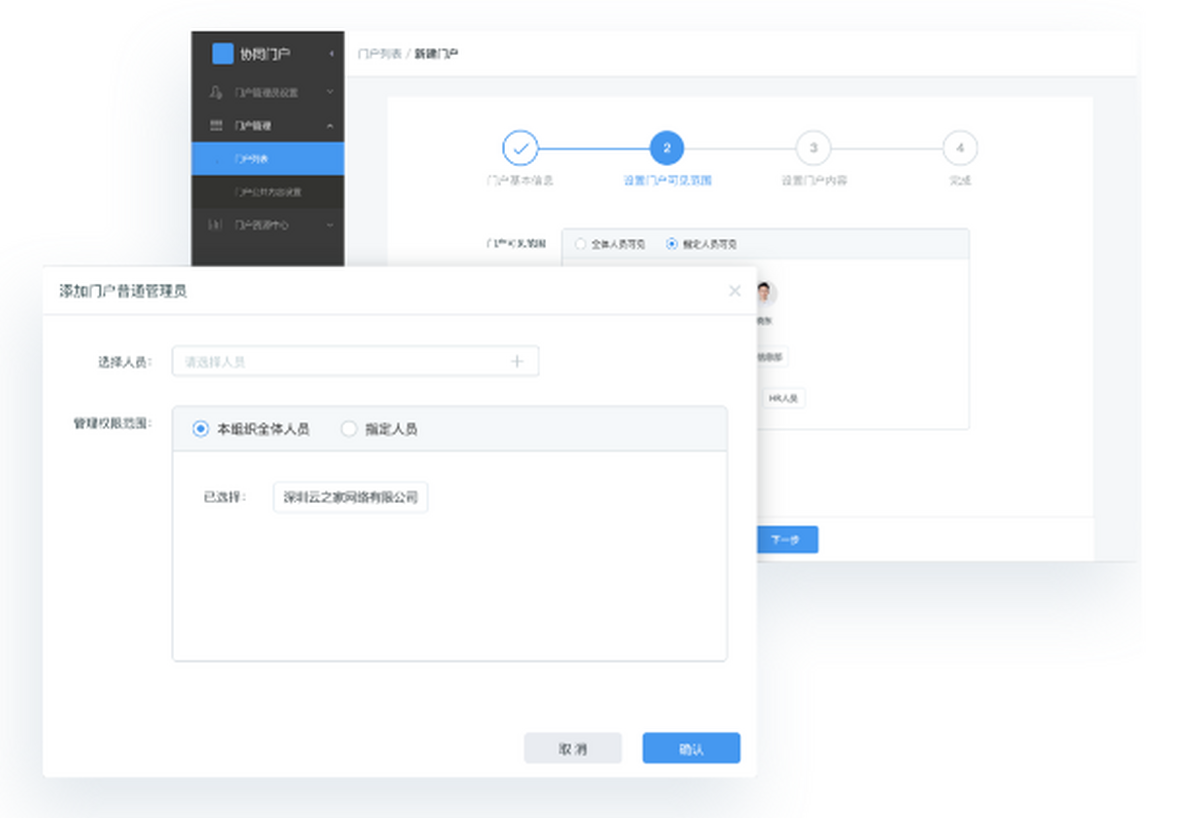Click the user avatar thumbnail
Screen dimensions: 1200x818
pos(766,294)
